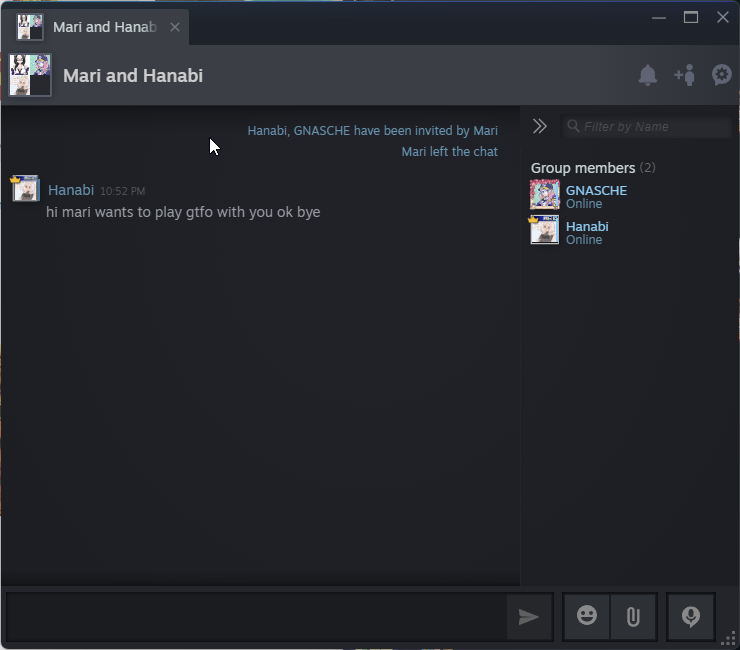Viewport: 740px width, 650px height.
Task: Click GNASCHE's avatar in members list
Action: 545,194
